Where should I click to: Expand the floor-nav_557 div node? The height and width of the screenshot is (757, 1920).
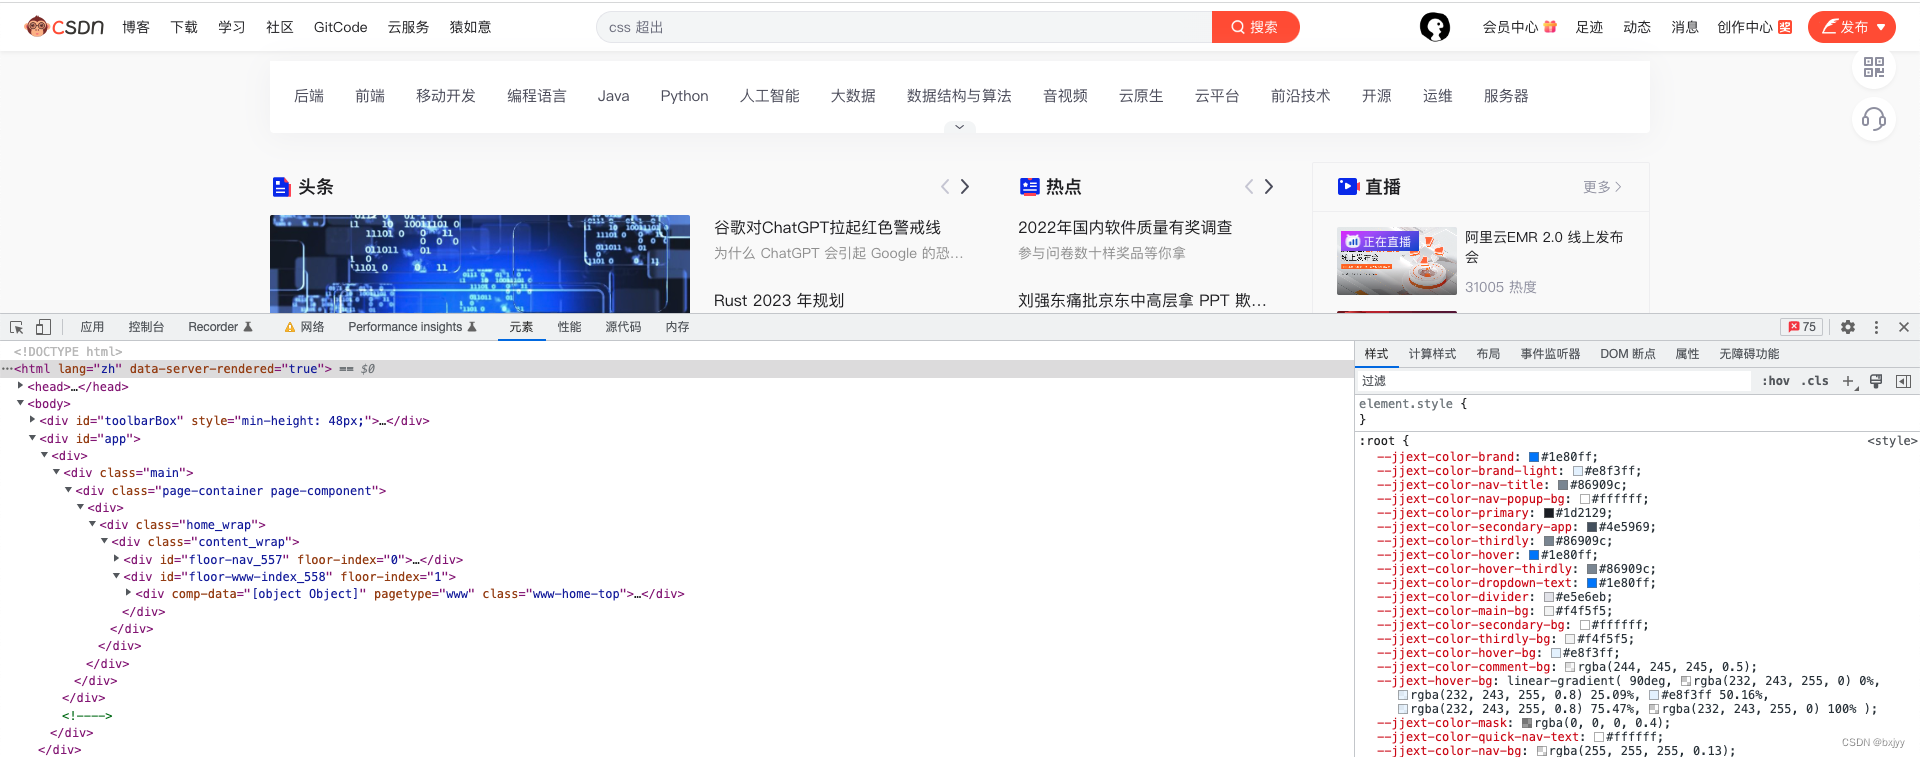click(x=116, y=559)
